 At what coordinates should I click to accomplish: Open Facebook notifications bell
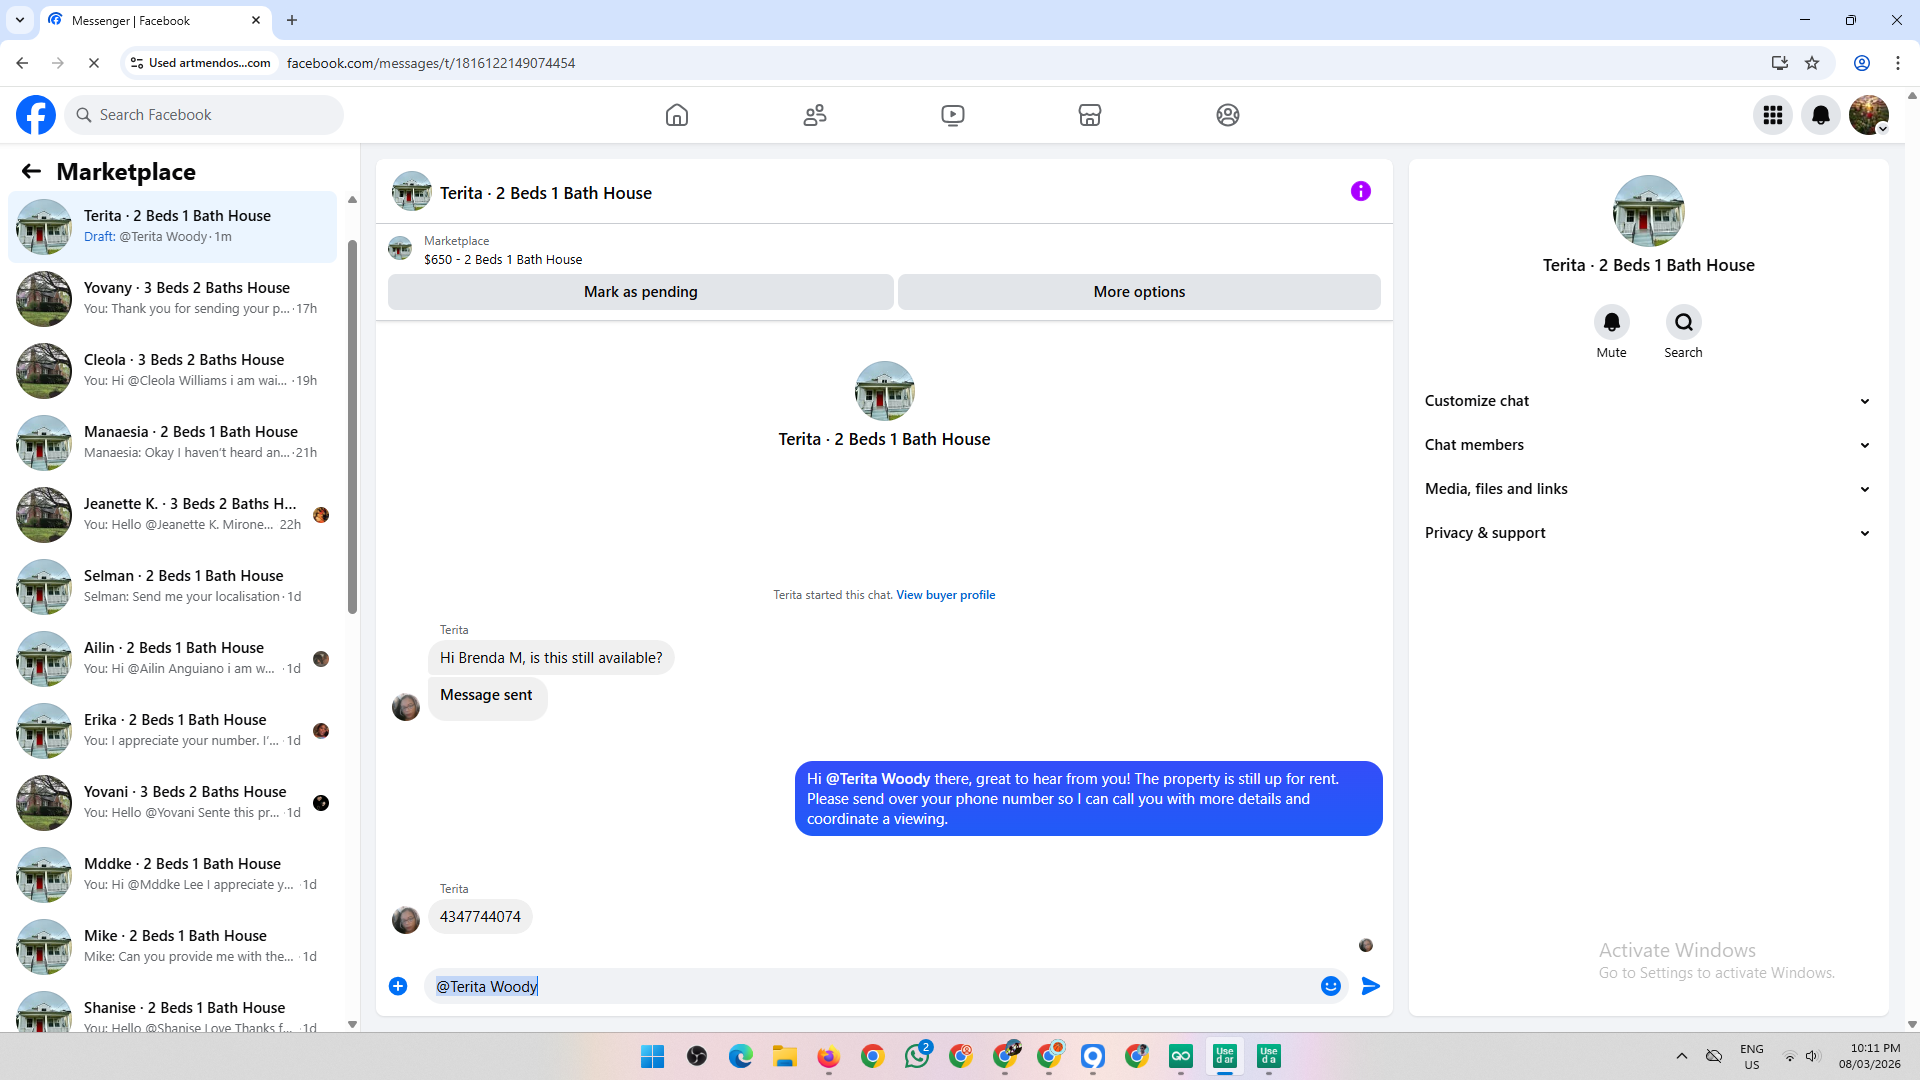[1821, 115]
